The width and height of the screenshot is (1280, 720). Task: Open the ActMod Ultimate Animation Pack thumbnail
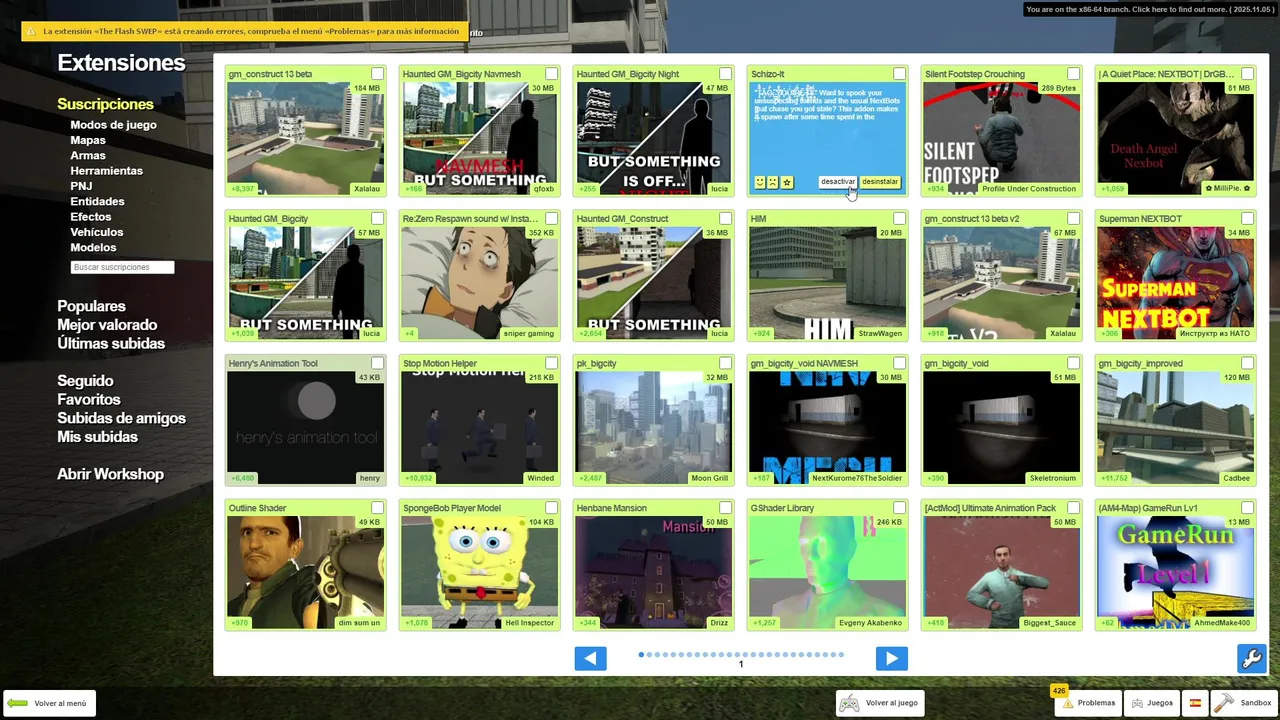tap(1001, 572)
